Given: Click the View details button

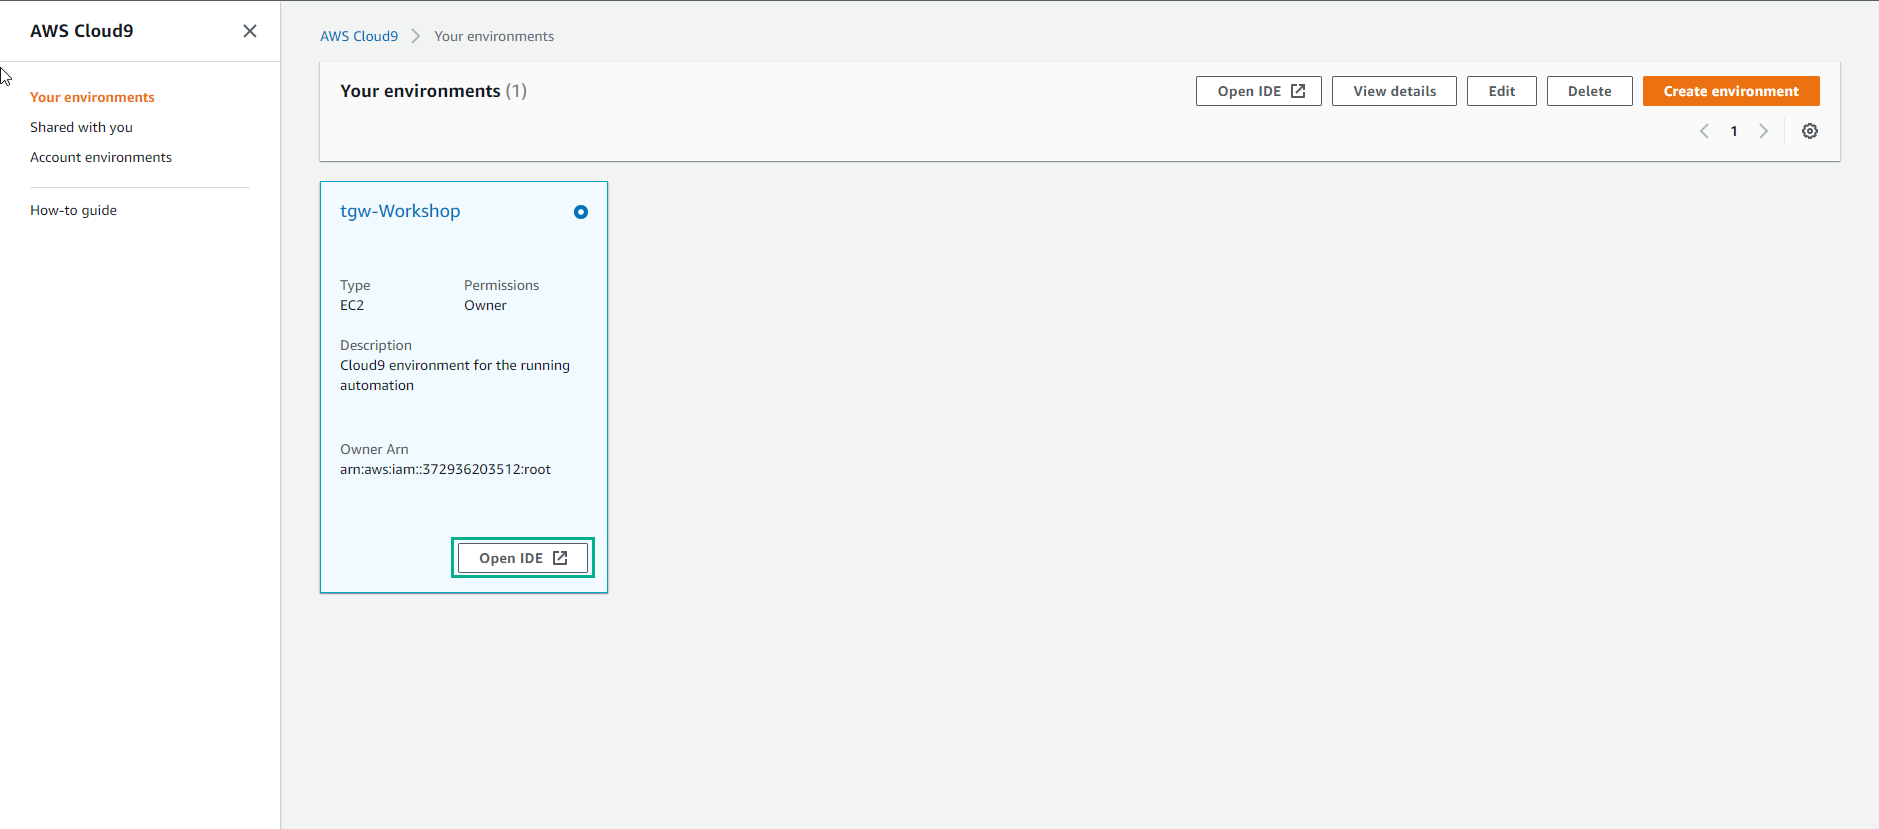Looking at the screenshot, I should (1394, 91).
